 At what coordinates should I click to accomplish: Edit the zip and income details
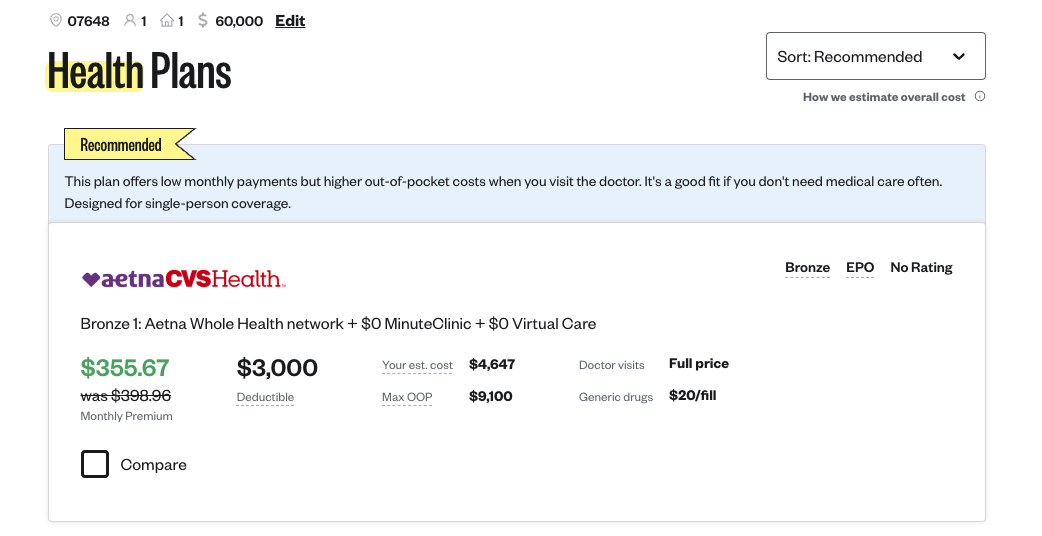(290, 21)
